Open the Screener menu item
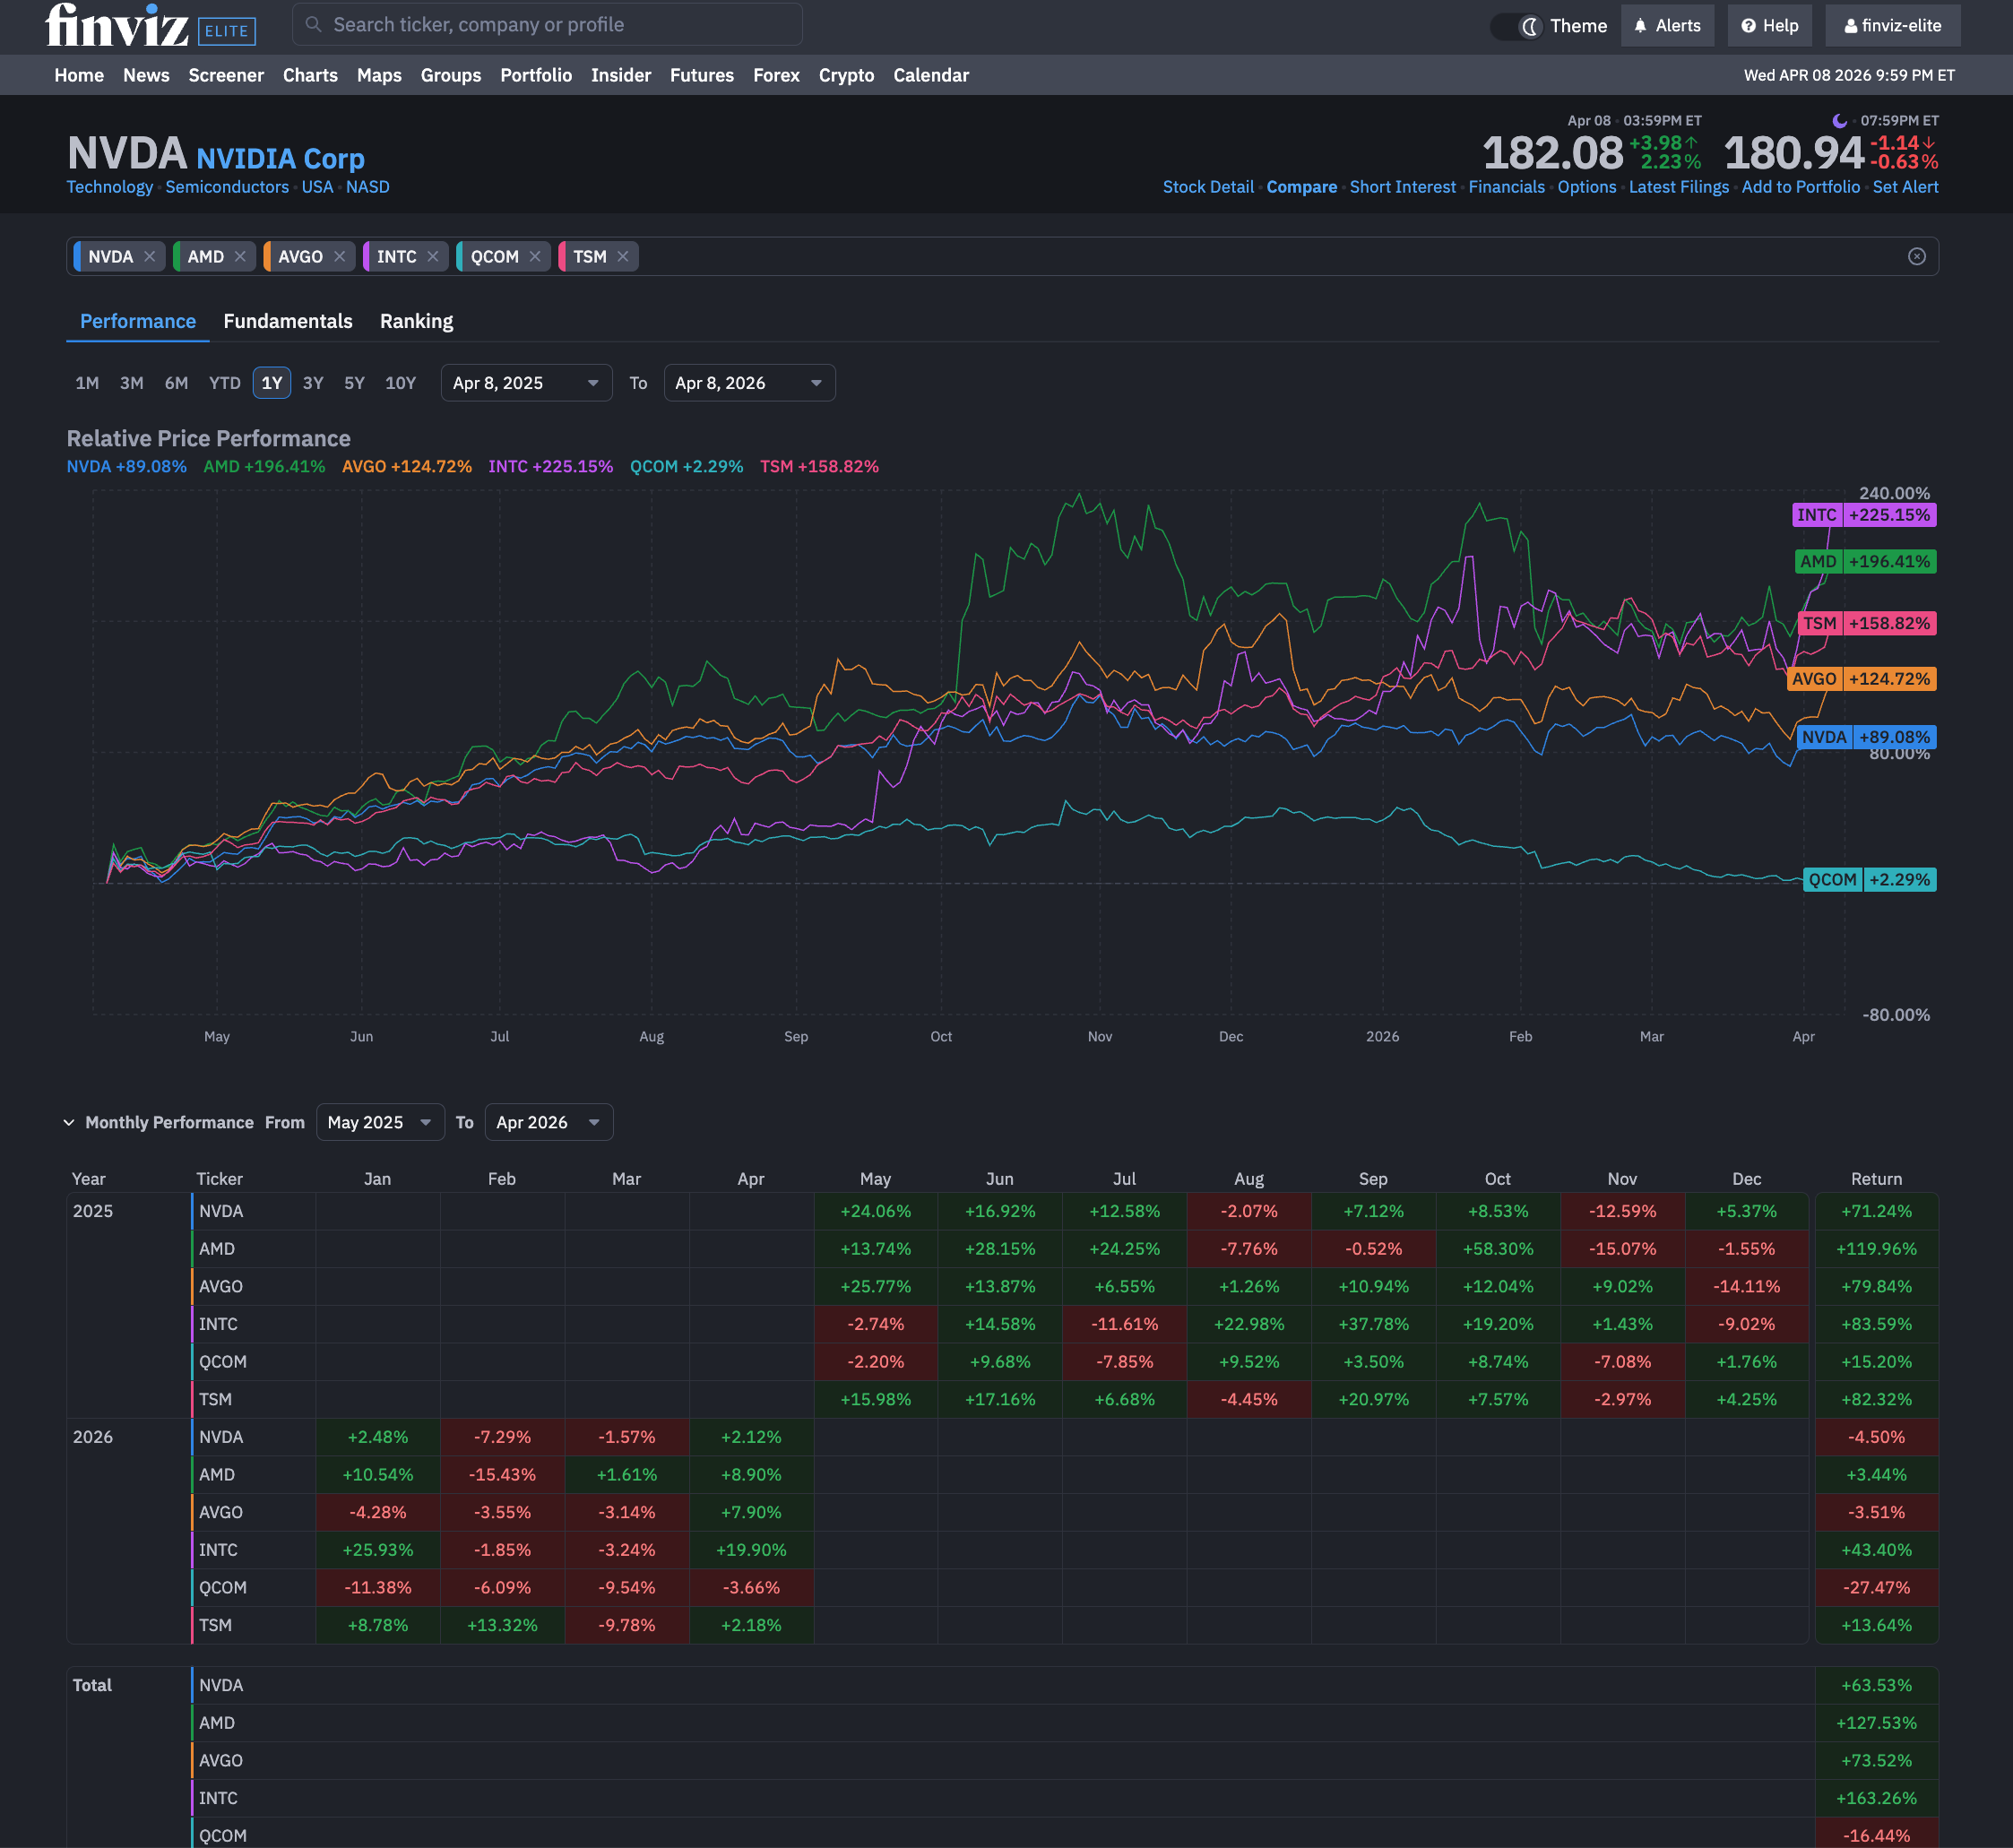Image resolution: width=2013 pixels, height=1848 pixels. 226,75
